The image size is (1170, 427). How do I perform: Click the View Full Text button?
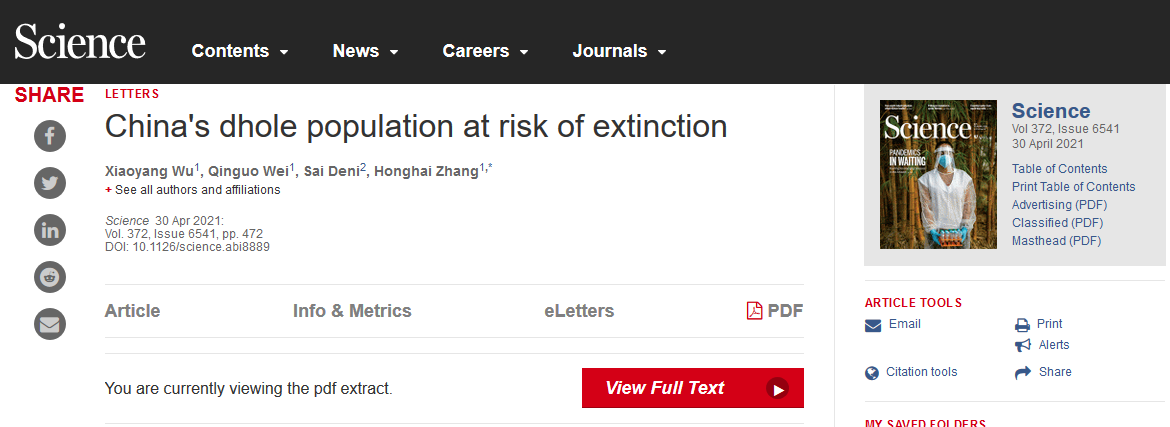click(692, 388)
